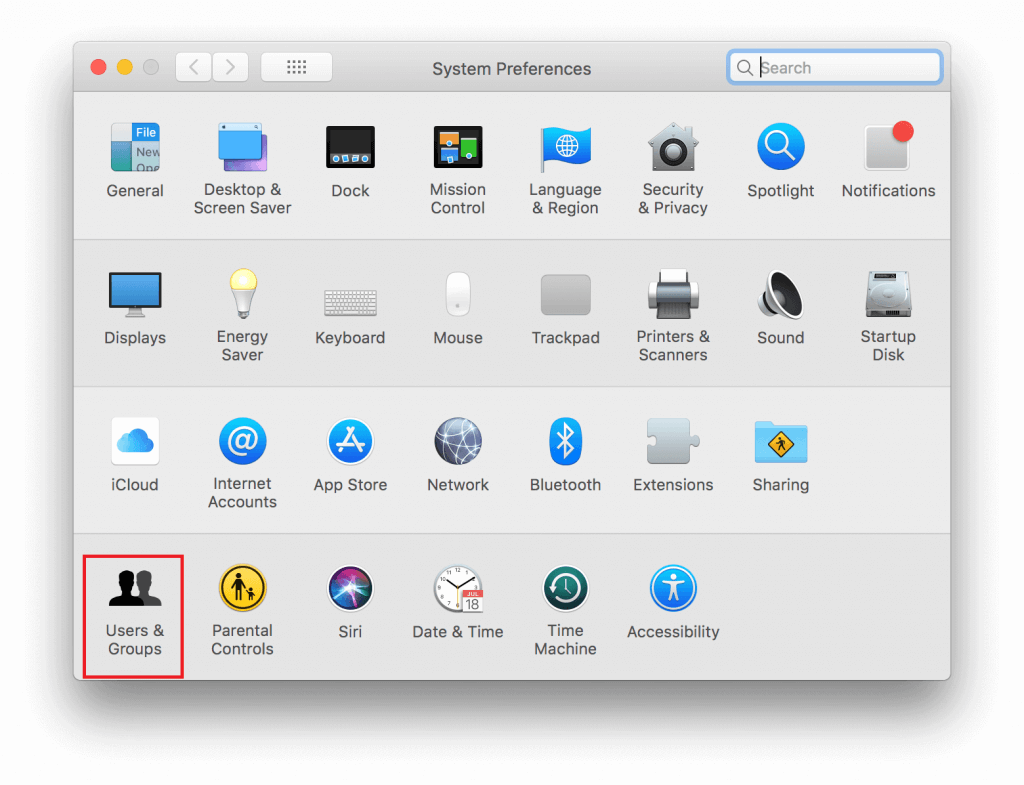Image resolution: width=1024 pixels, height=785 pixels.
Task: Close the System Preferences window
Action: 99,67
